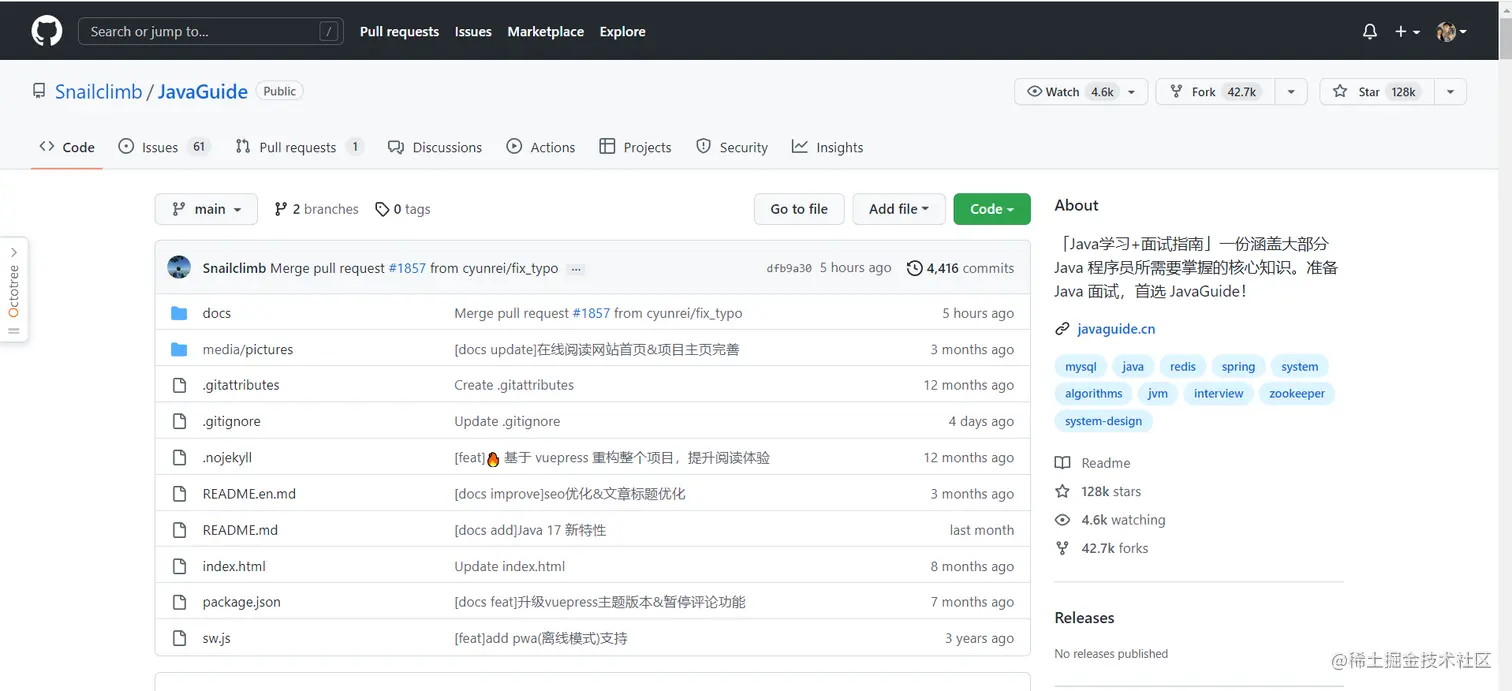Open the .gitattributes file

coord(241,385)
